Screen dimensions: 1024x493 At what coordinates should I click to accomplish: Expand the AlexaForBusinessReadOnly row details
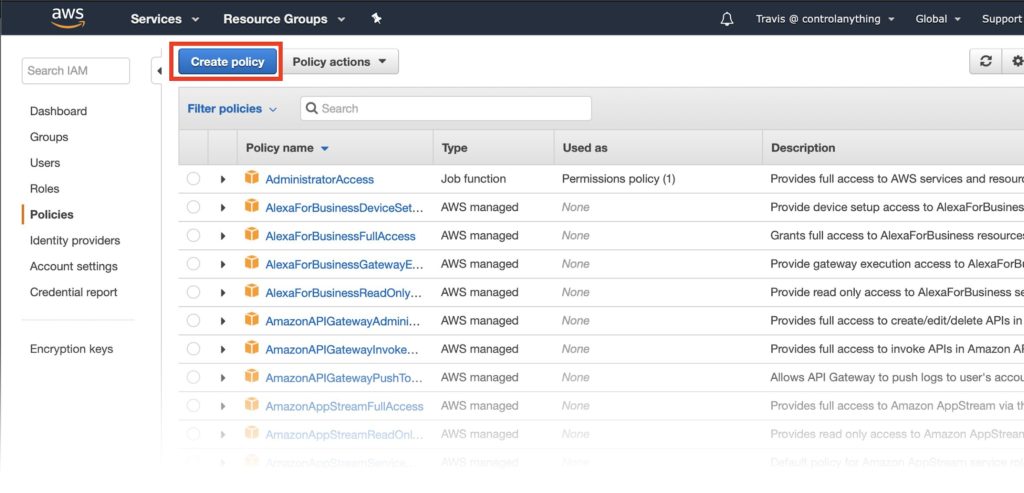[x=223, y=293]
